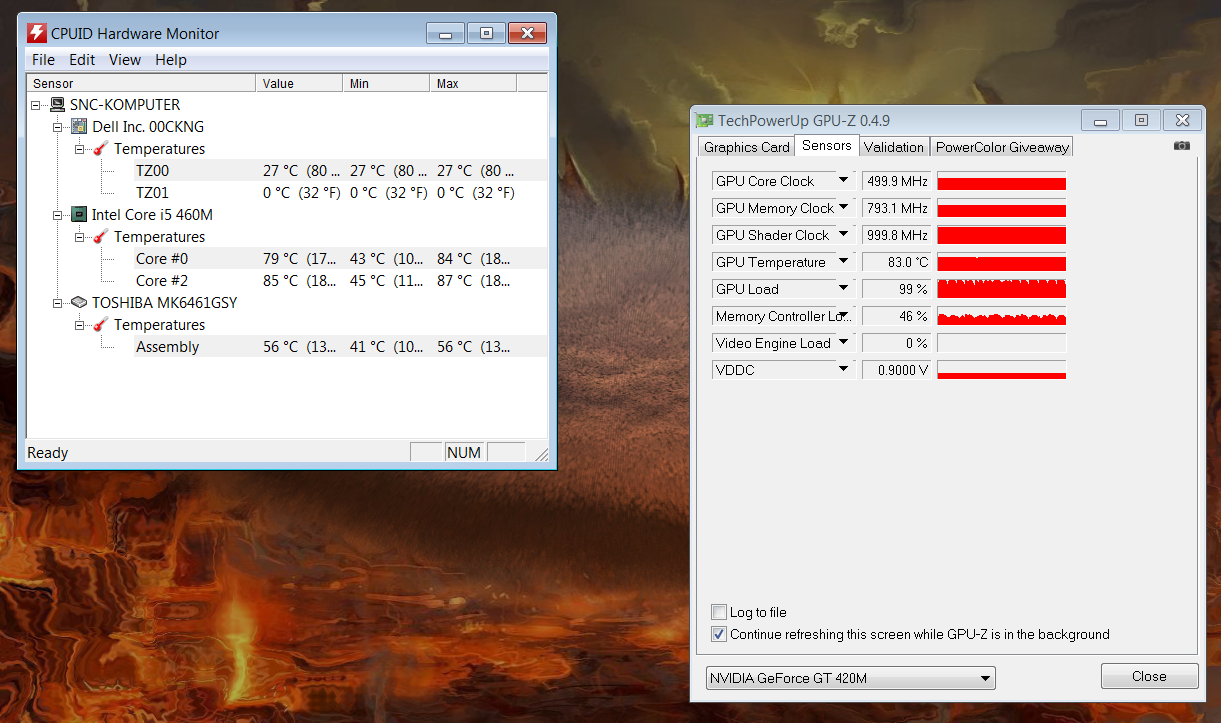The image size is (1221, 723).
Task: Switch to the Validation tab
Action: (894, 147)
